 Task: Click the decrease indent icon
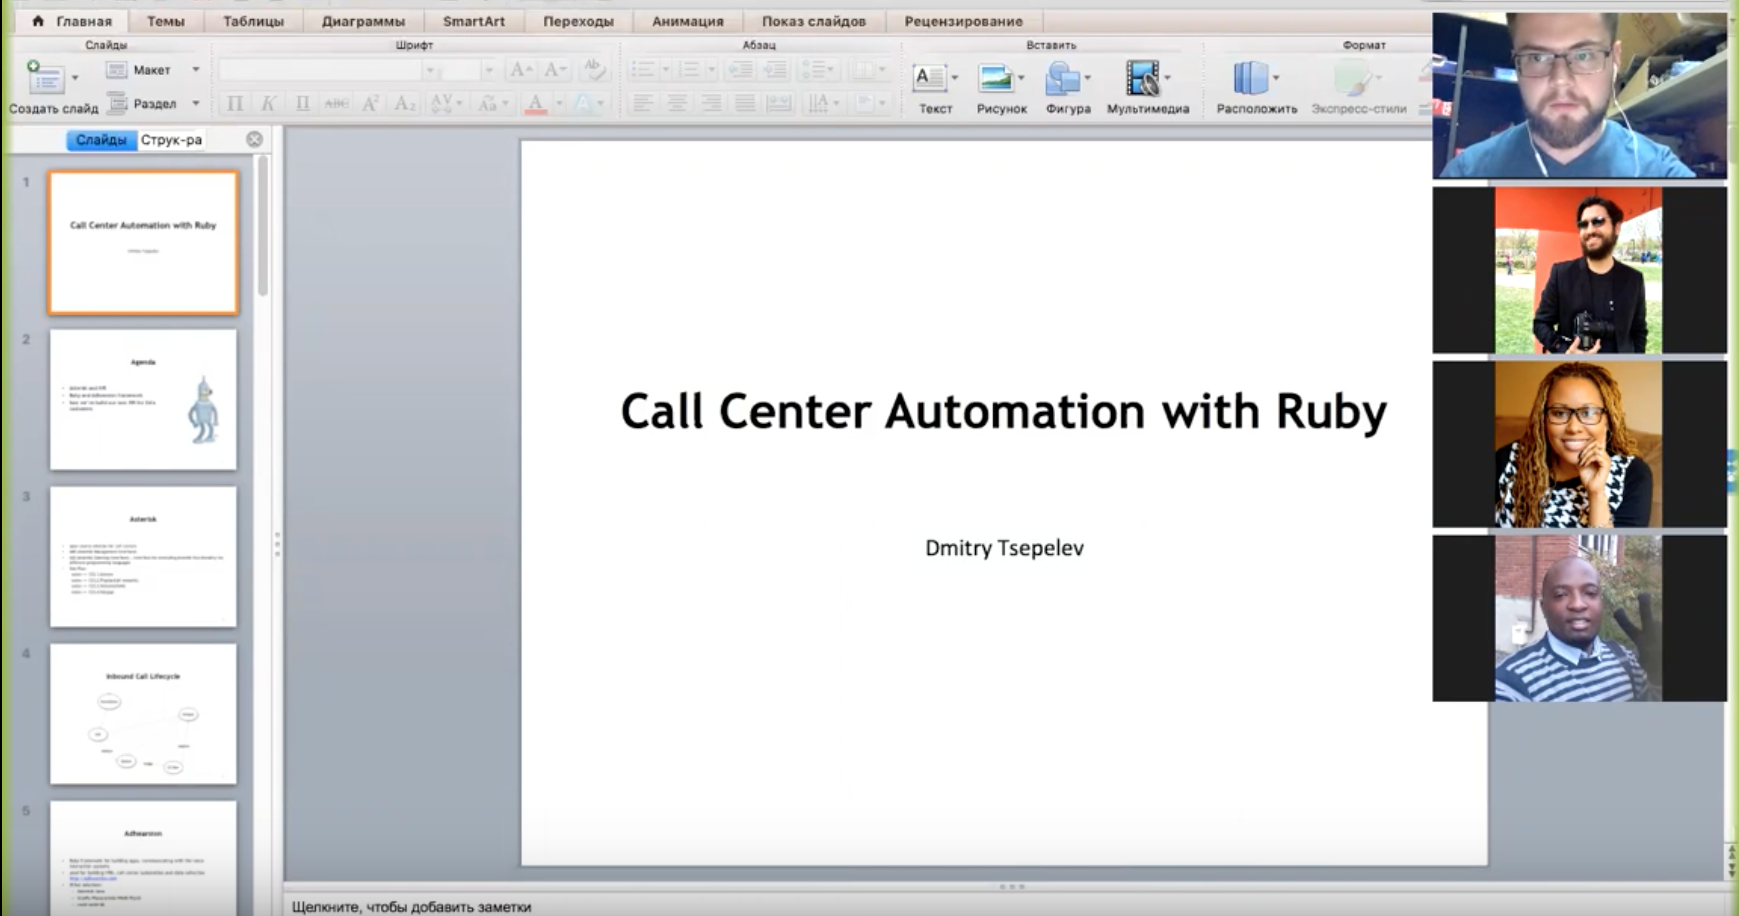point(740,70)
